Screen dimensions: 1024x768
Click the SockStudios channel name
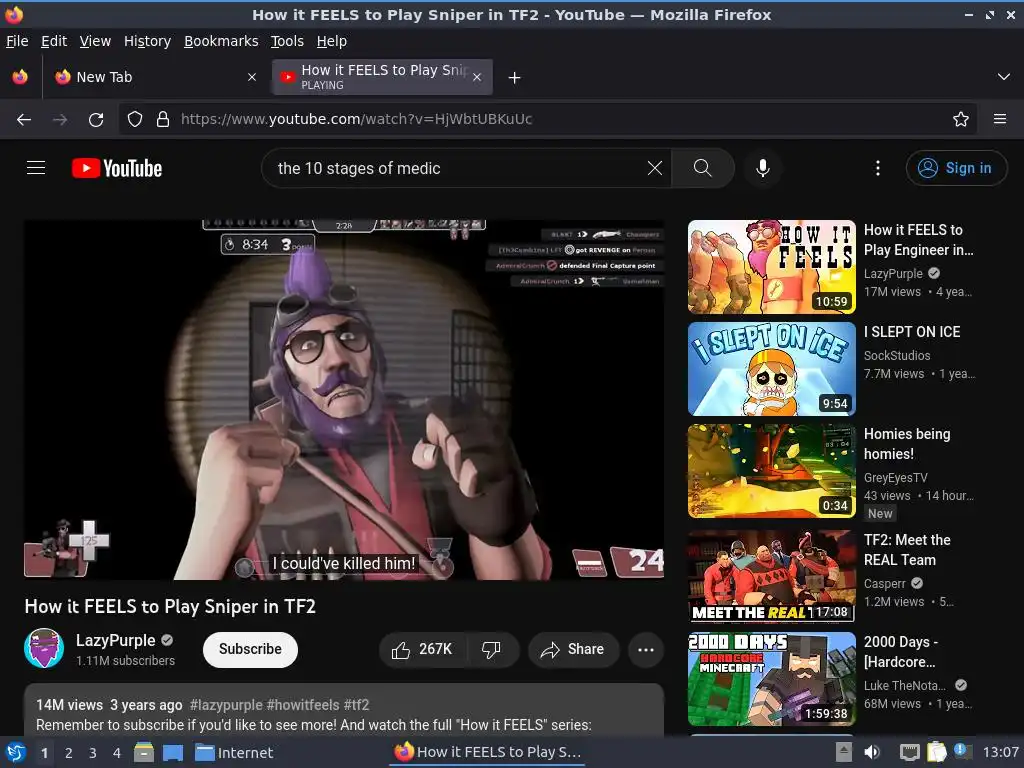[x=897, y=355]
